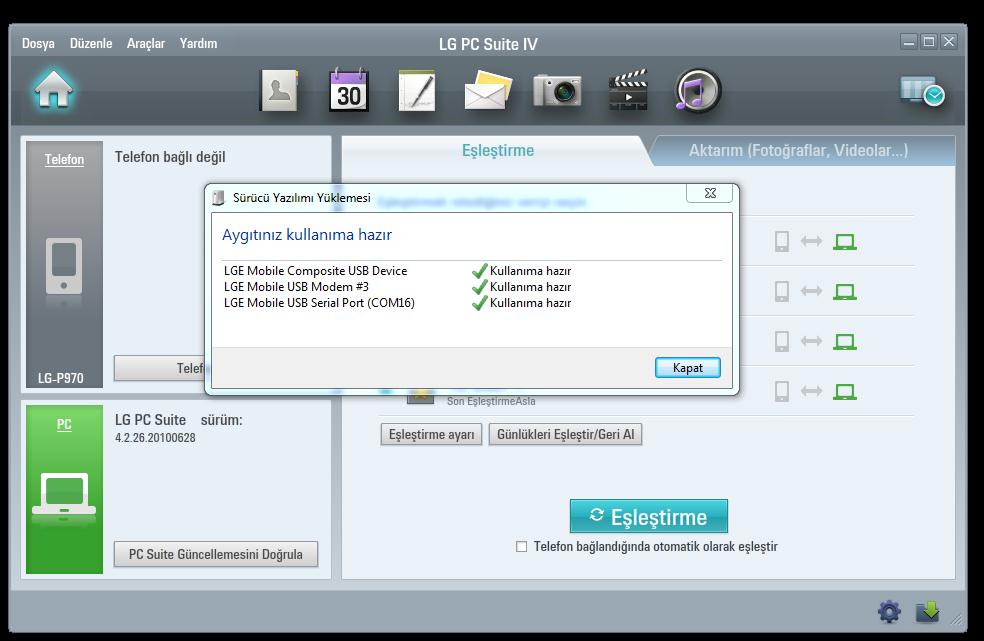Open the Videos clapperboard icon
The image size is (984, 641).
pos(628,90)
